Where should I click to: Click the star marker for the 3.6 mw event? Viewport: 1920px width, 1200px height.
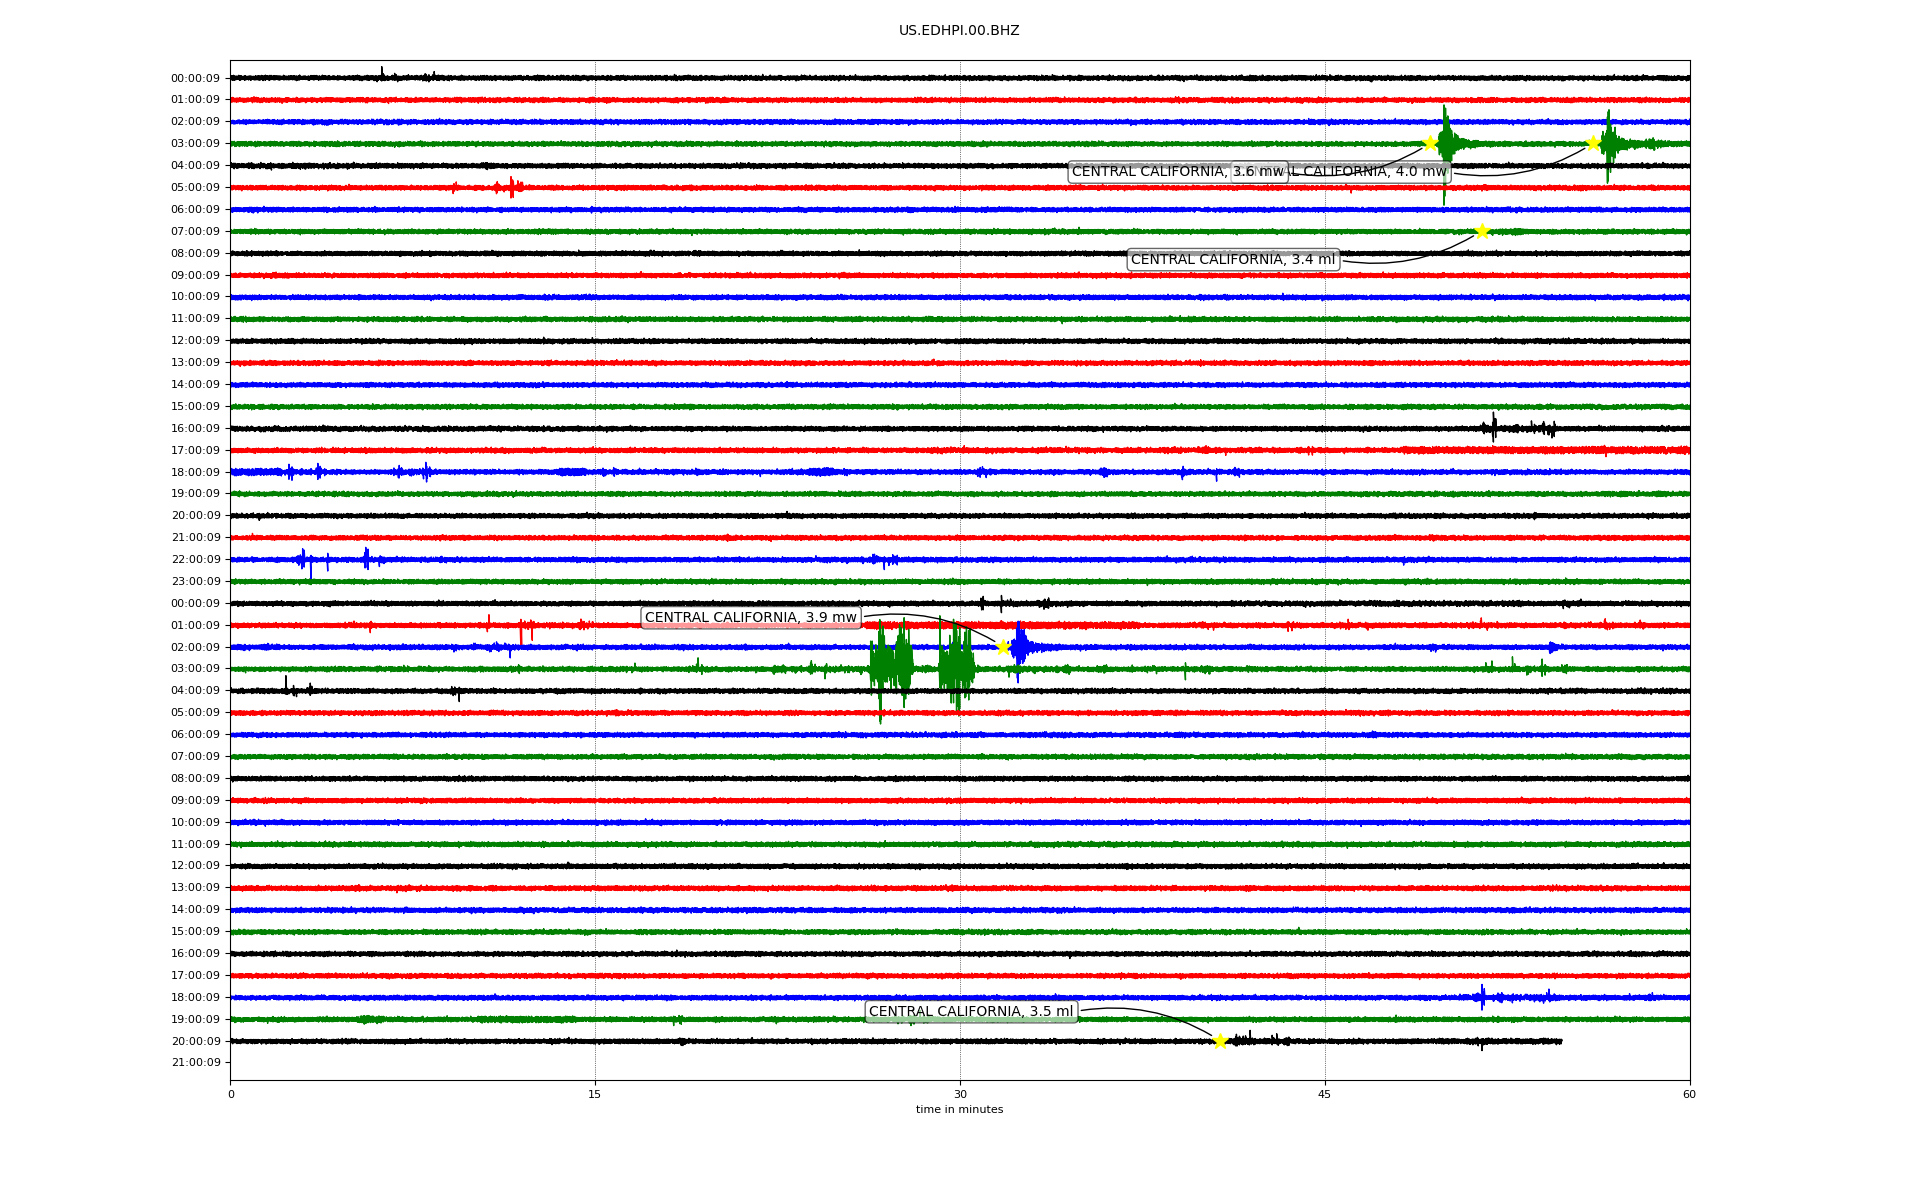[x=1430, y=143]
